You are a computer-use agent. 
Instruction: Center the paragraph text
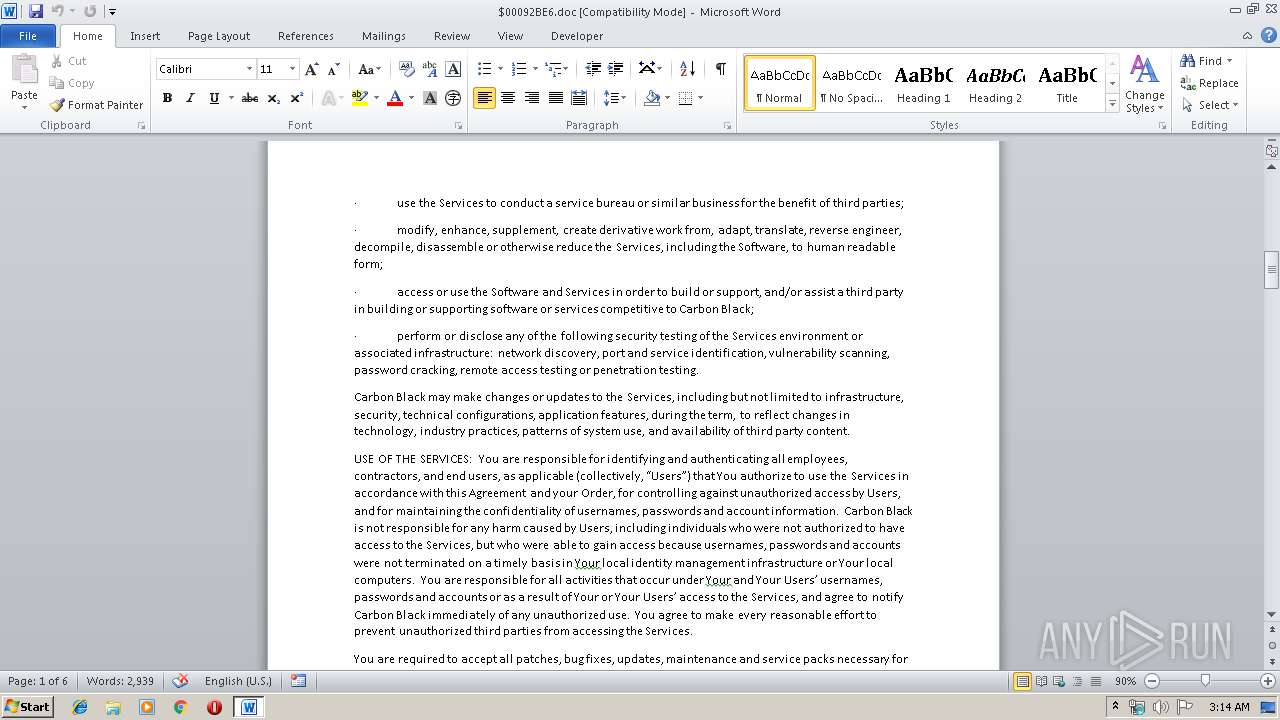(508, 98)
